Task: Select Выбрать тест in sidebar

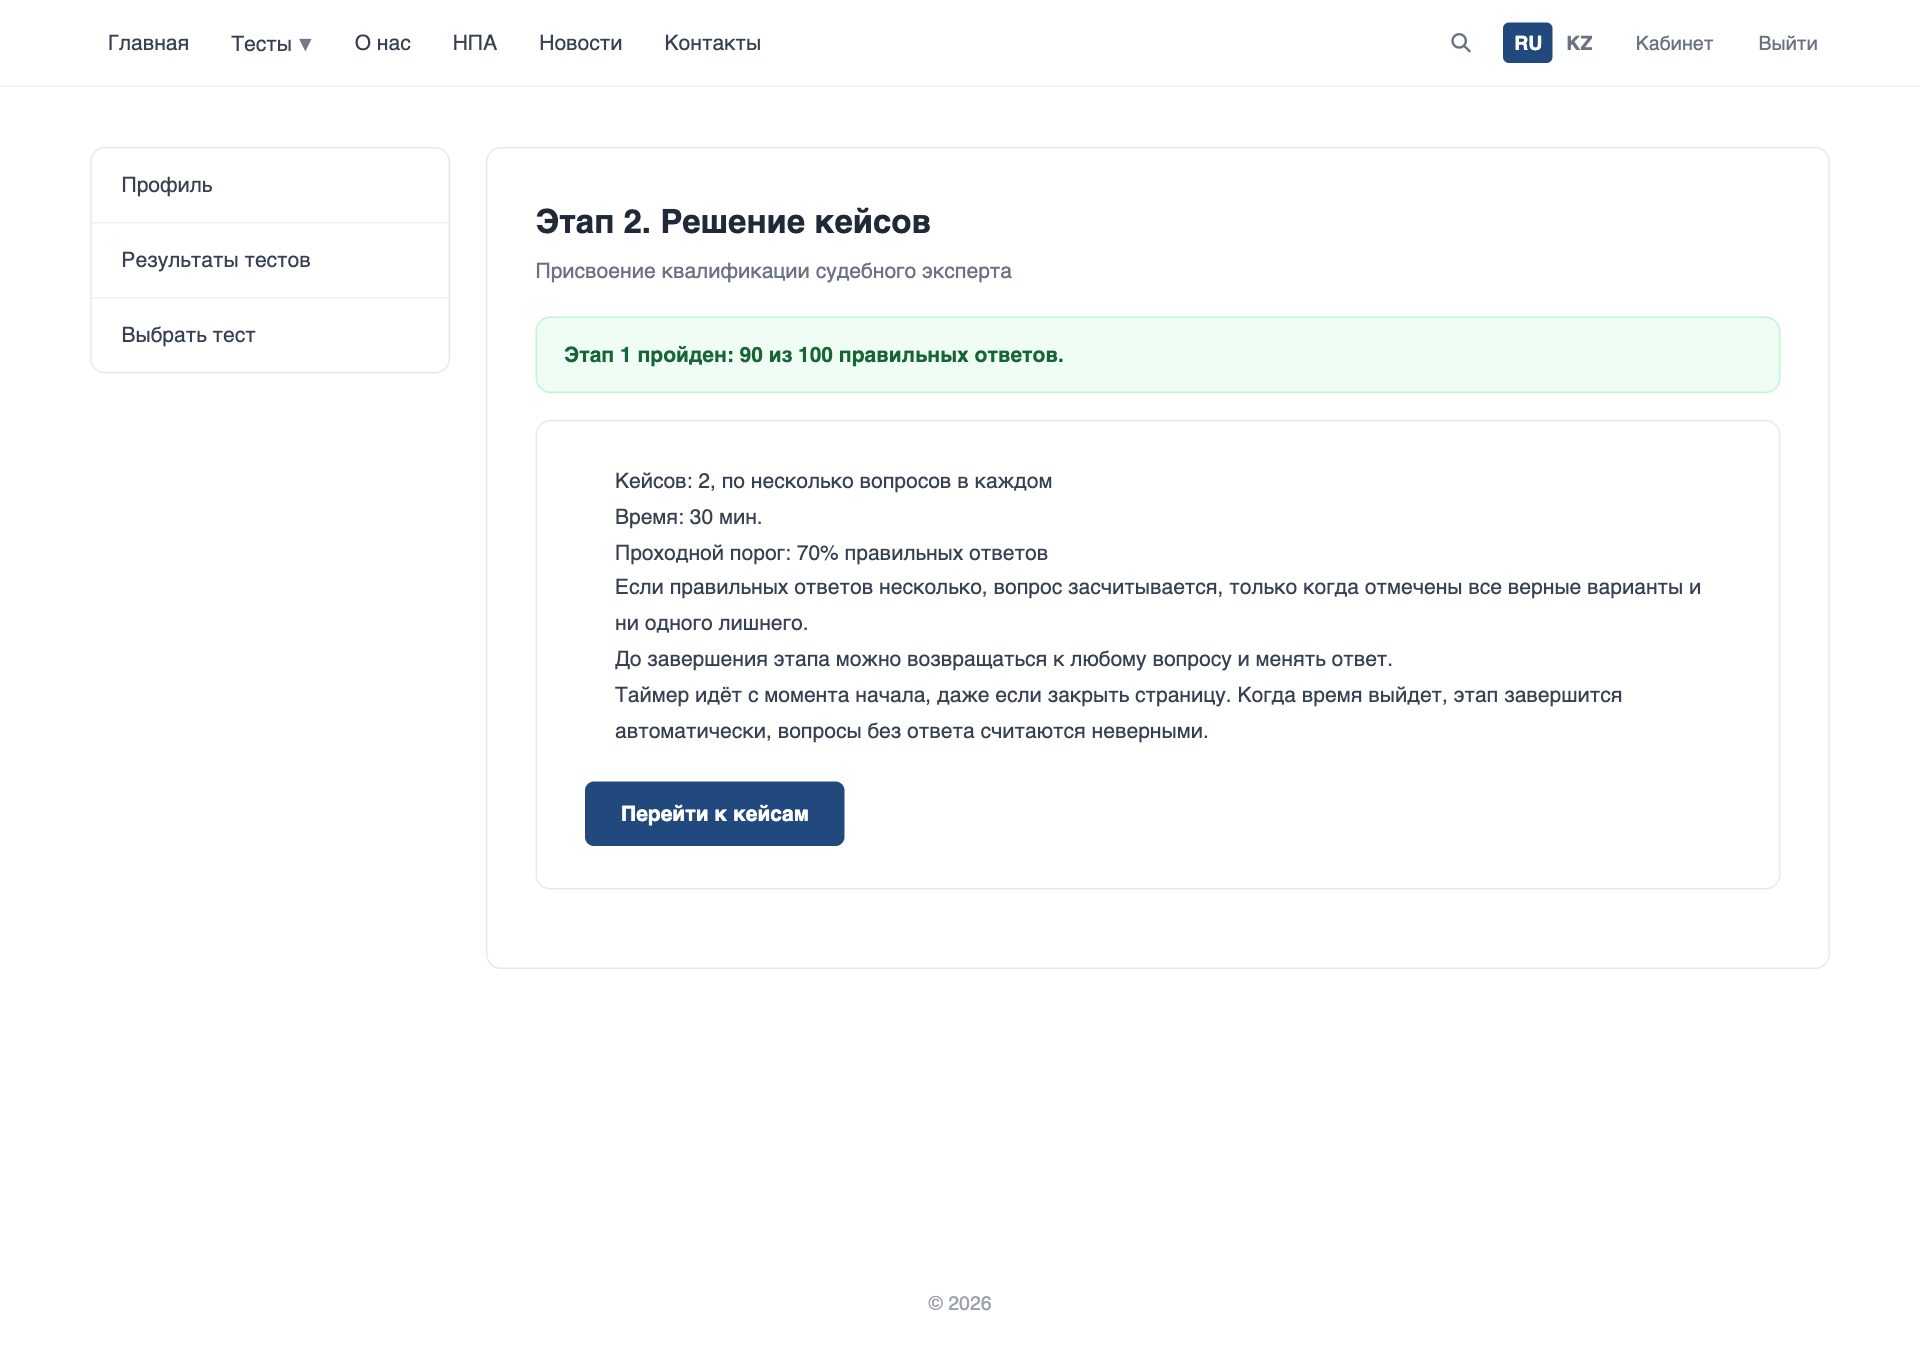Action: tap(270, 335)
